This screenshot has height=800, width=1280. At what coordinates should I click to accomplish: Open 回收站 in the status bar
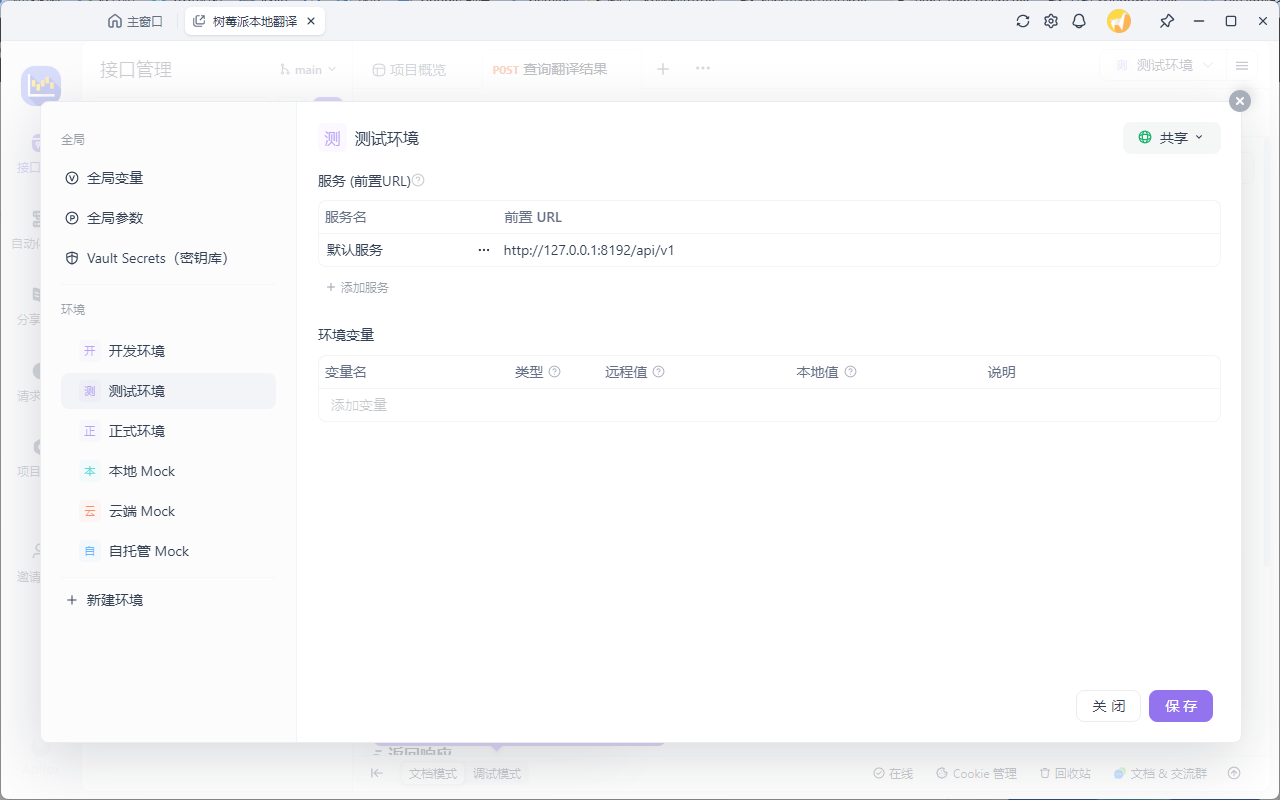(1065, 774)
